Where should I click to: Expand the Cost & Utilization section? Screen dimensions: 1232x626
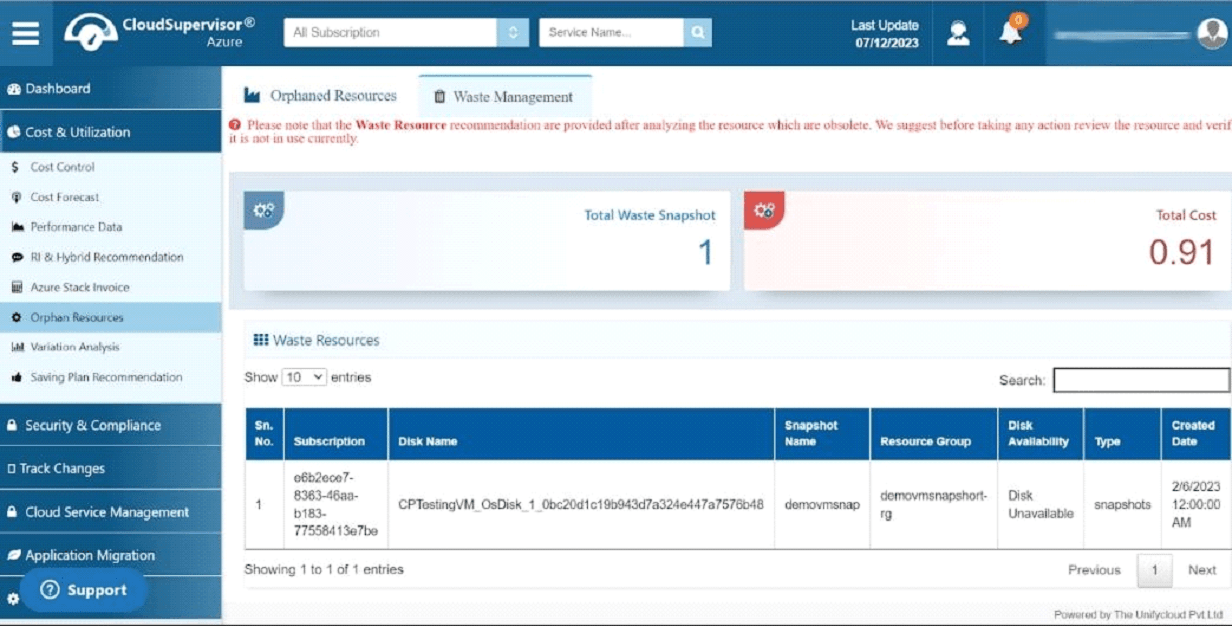click(111, 132)
